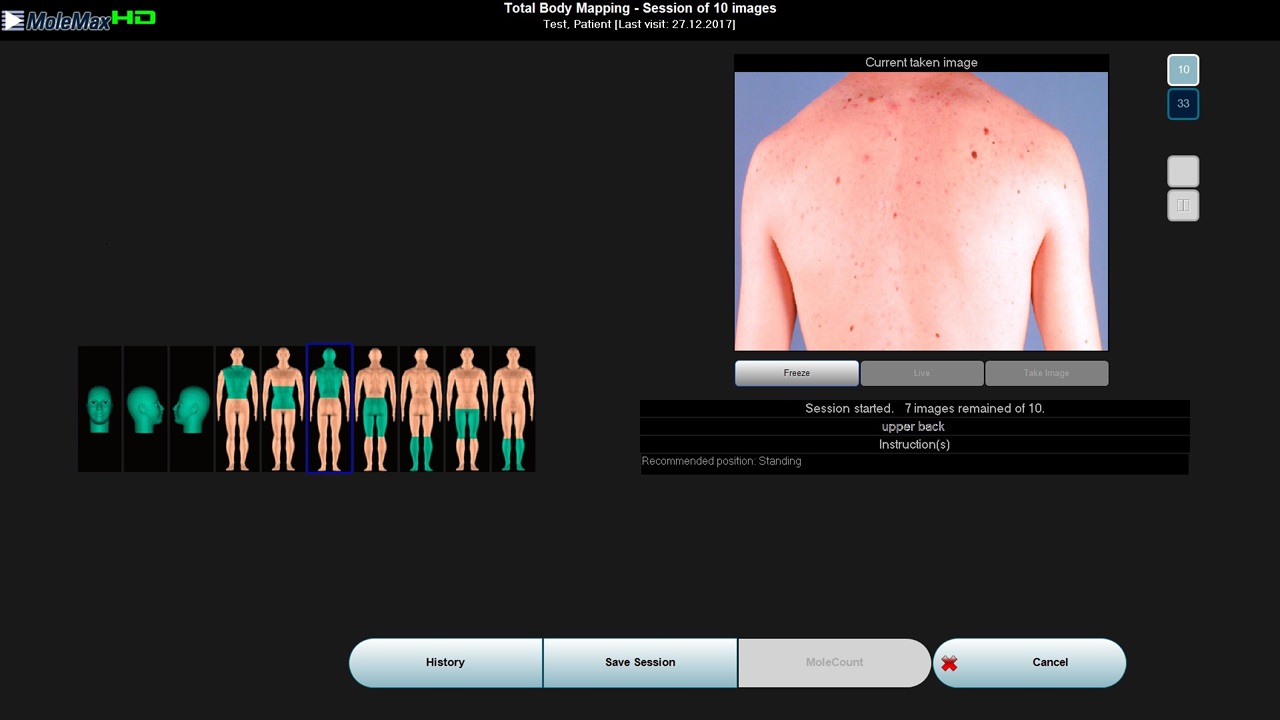Select the front face body thumbnail
This screenshot has width=1280, height=720.
[x=100, y=409]
